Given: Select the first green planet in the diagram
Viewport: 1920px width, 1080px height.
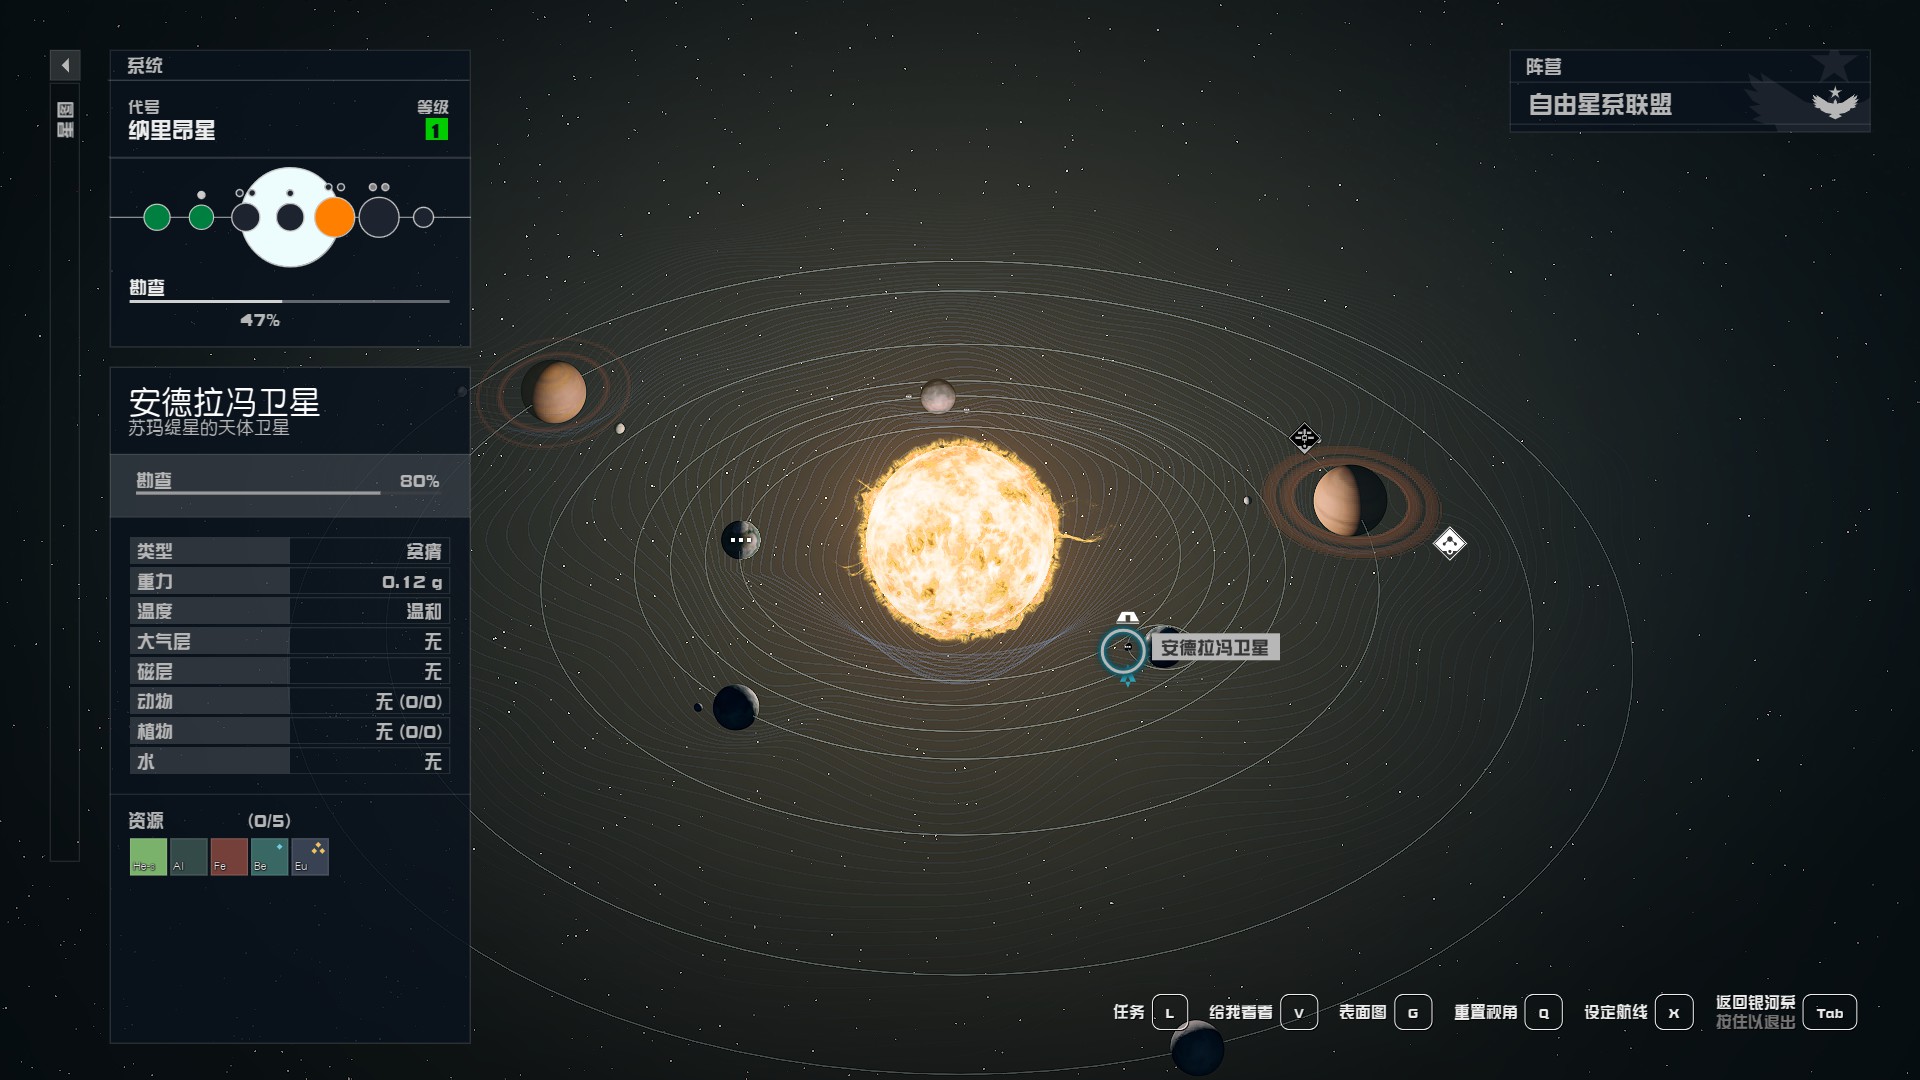Looking at the screenshot, I should click(x=157, y=217).
